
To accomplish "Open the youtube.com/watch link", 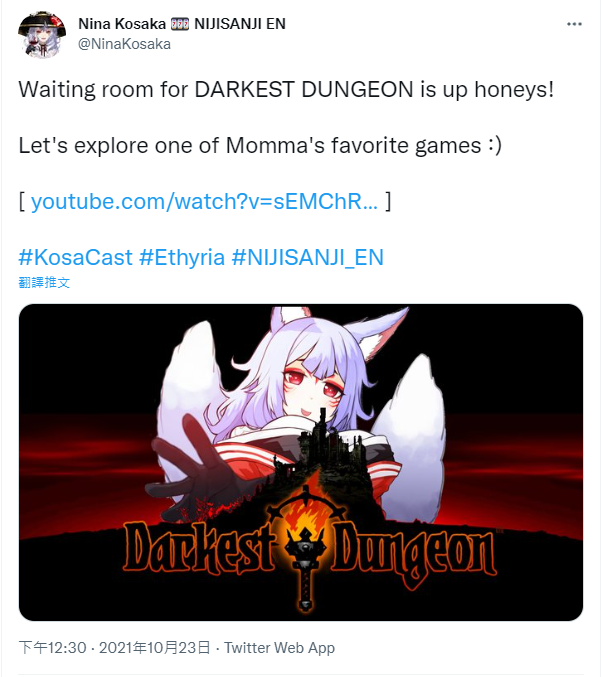I will point(205,202).
